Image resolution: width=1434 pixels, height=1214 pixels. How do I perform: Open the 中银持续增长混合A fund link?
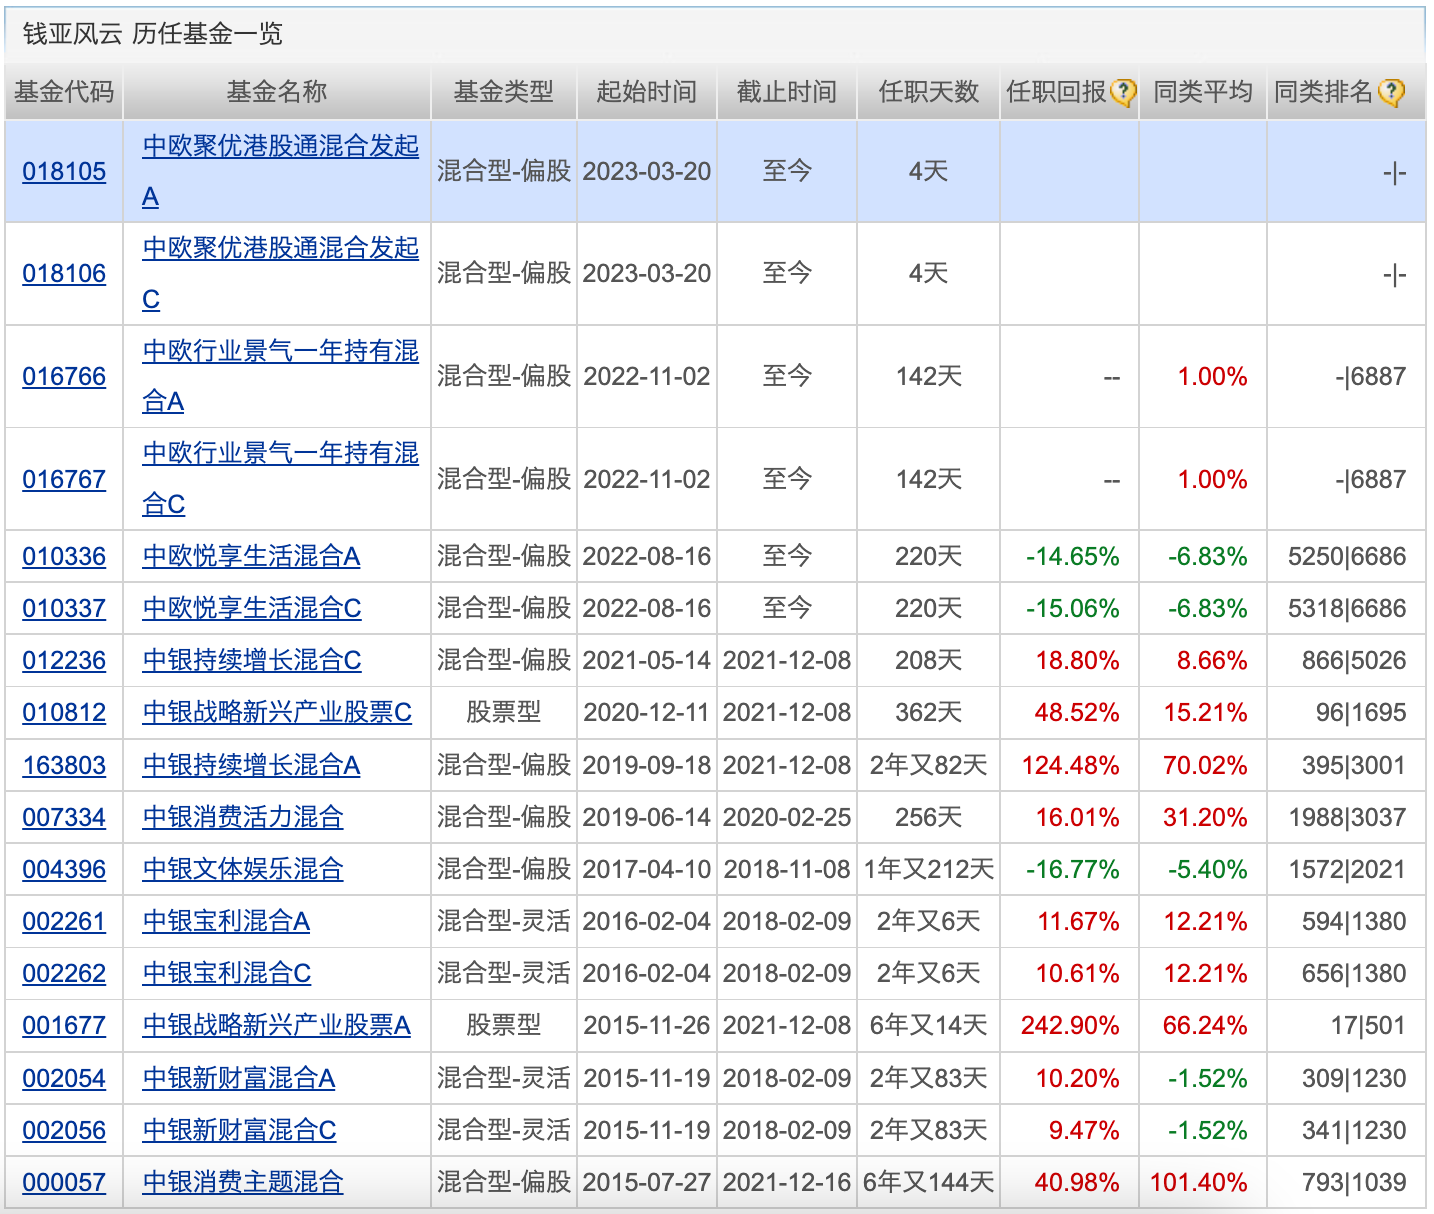click(x=251, y=765)
